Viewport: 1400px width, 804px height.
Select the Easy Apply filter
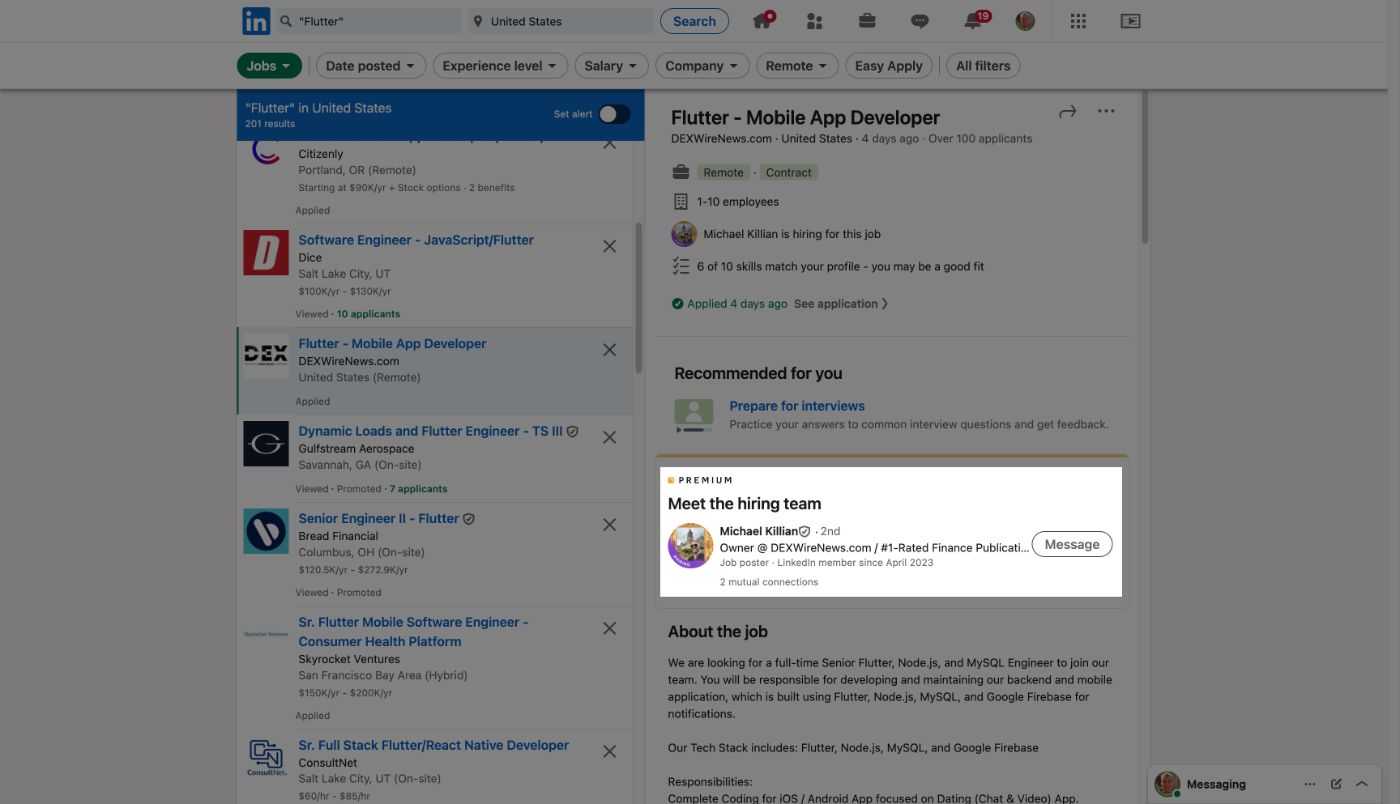888,66
